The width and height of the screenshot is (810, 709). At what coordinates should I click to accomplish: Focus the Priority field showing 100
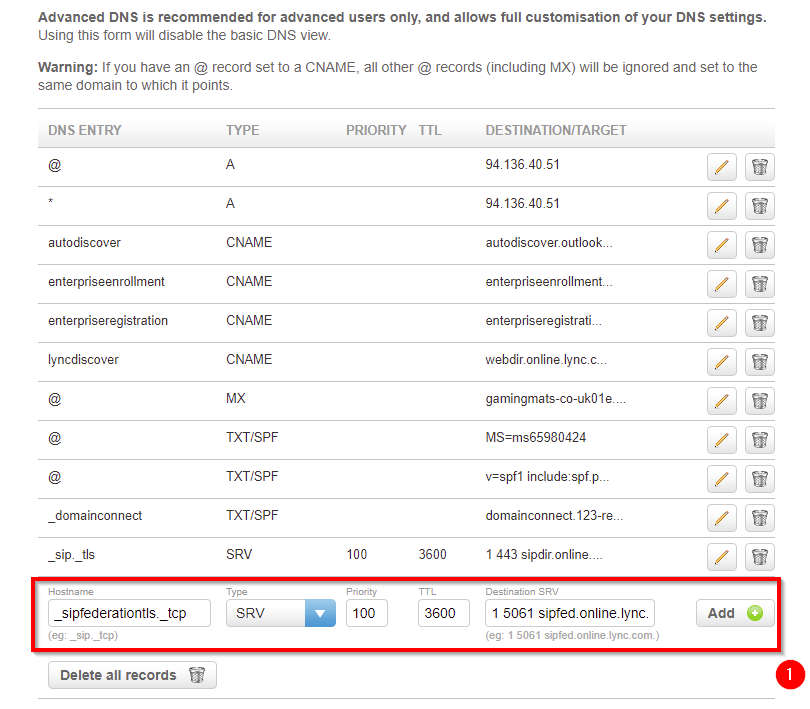(367, 613)
